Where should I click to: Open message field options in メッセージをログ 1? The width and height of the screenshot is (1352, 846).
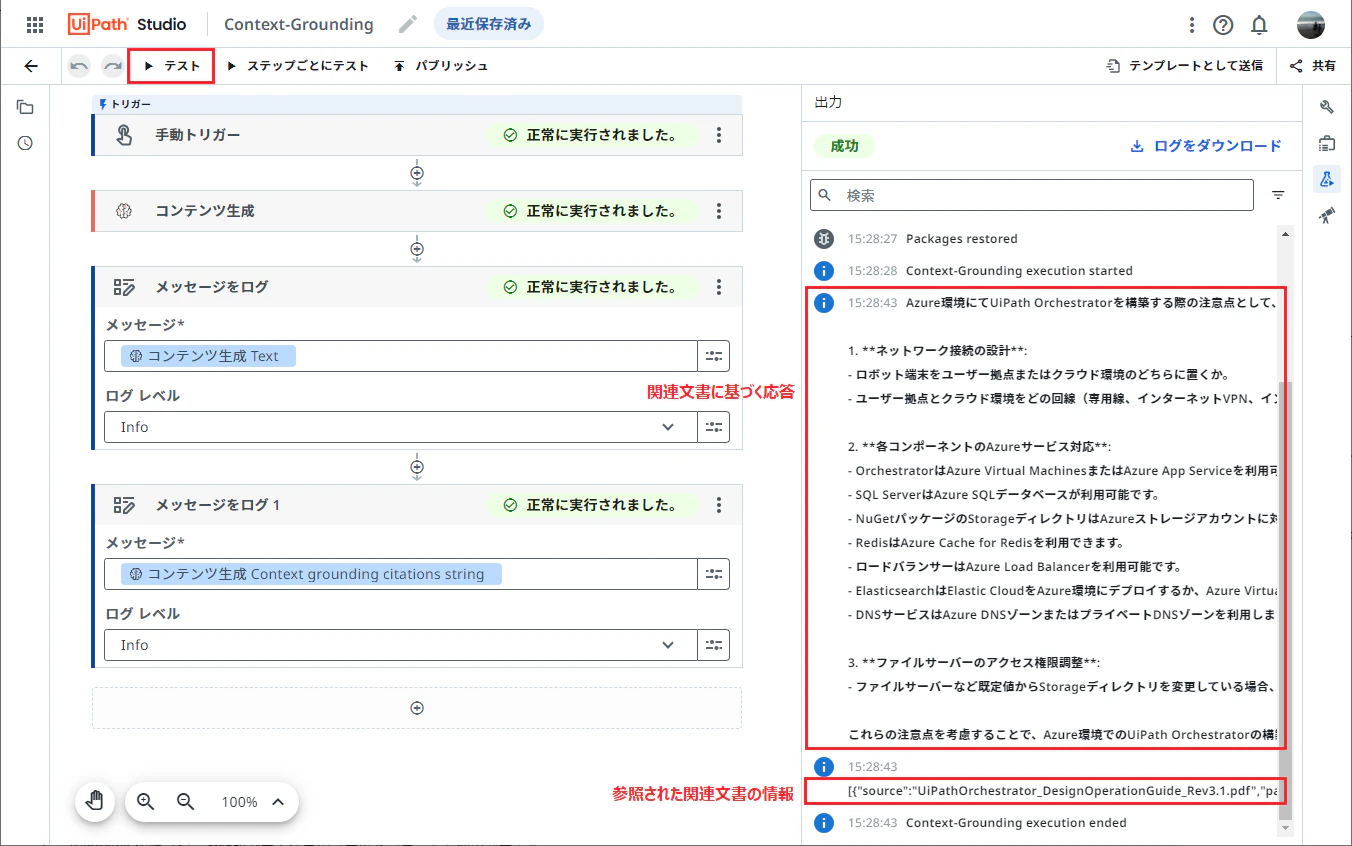[713, 574]
